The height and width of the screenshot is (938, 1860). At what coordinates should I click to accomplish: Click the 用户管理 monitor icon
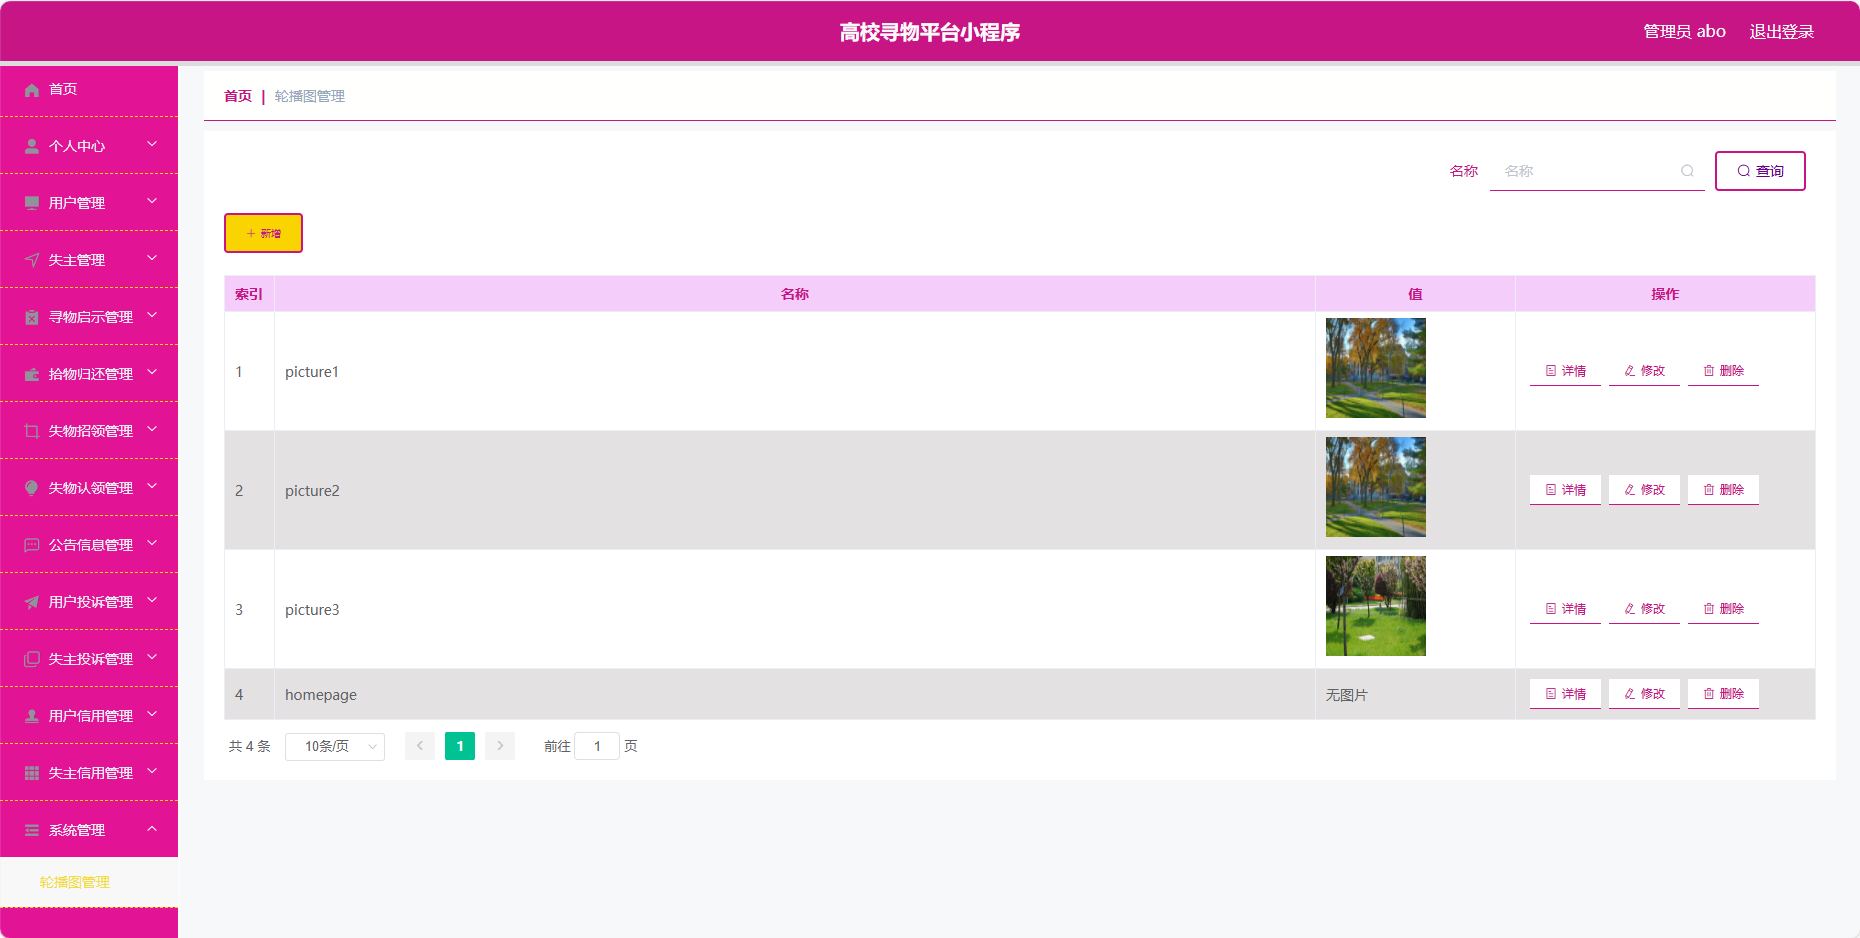(x=32, y=203)
